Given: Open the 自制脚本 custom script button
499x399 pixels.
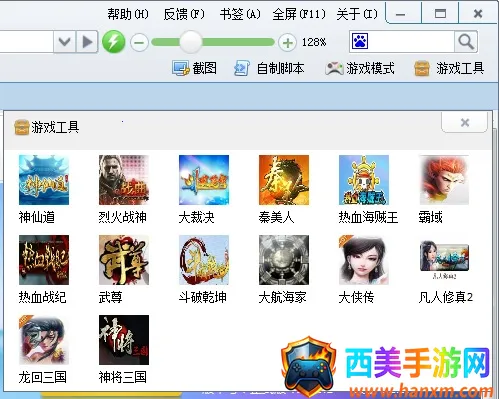Looking at the screenshot, I should click(269, 68).
